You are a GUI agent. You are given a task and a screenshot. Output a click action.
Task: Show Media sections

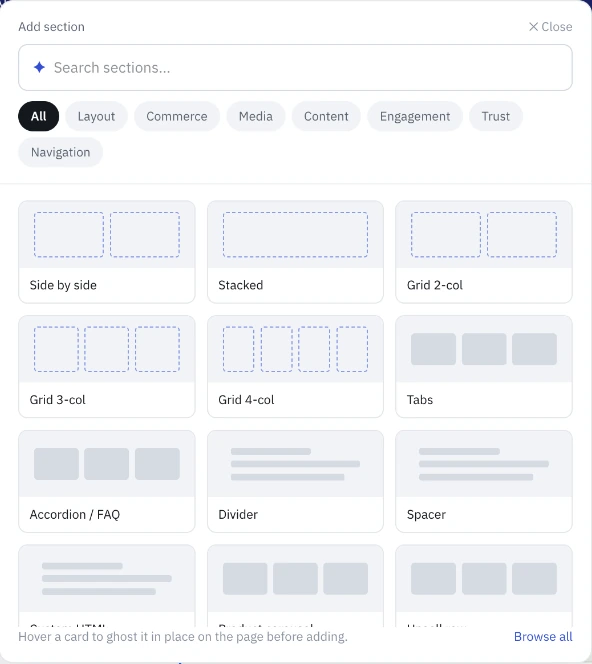point(255,116)
